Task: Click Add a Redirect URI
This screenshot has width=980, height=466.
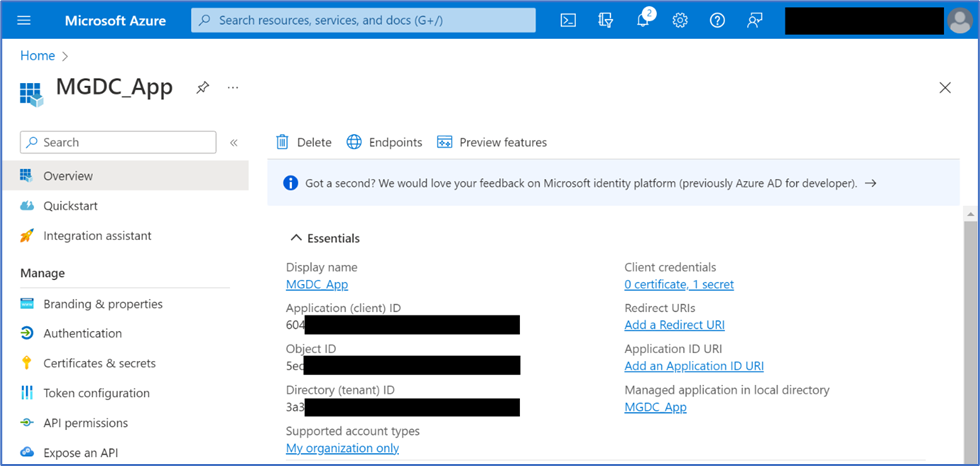Action: 674,325
